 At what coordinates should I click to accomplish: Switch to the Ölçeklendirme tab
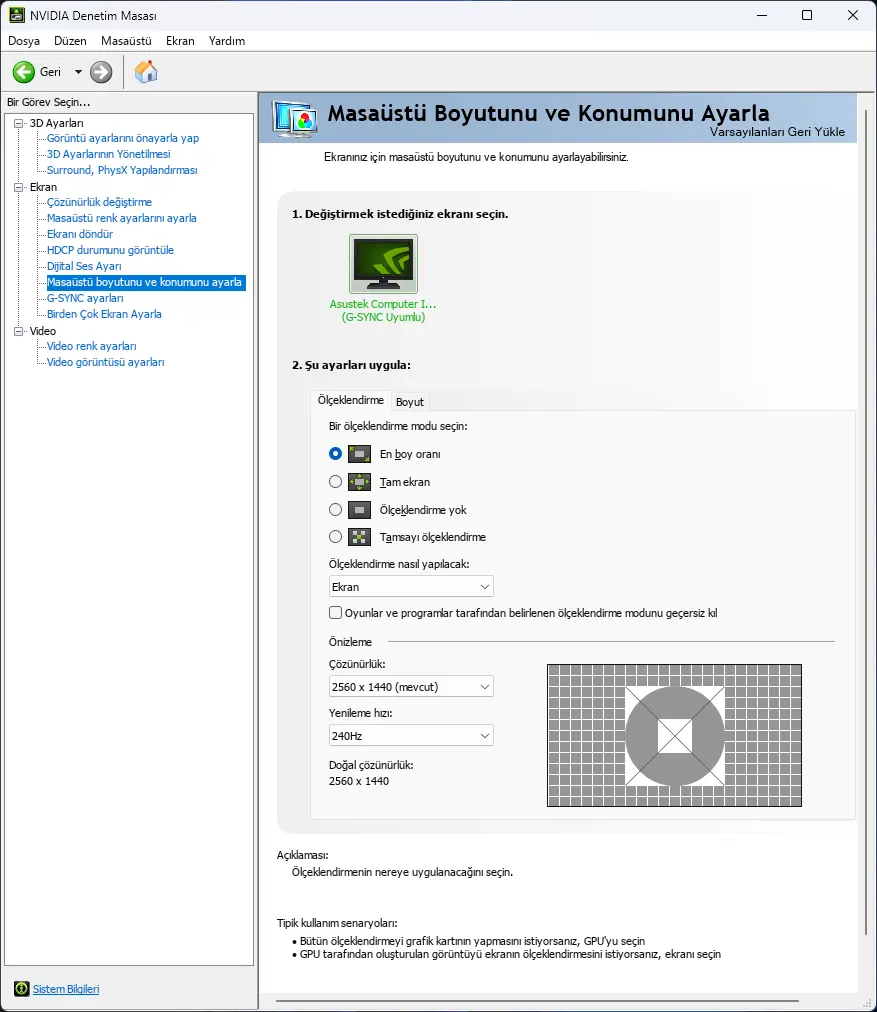(x=350, y=400)
